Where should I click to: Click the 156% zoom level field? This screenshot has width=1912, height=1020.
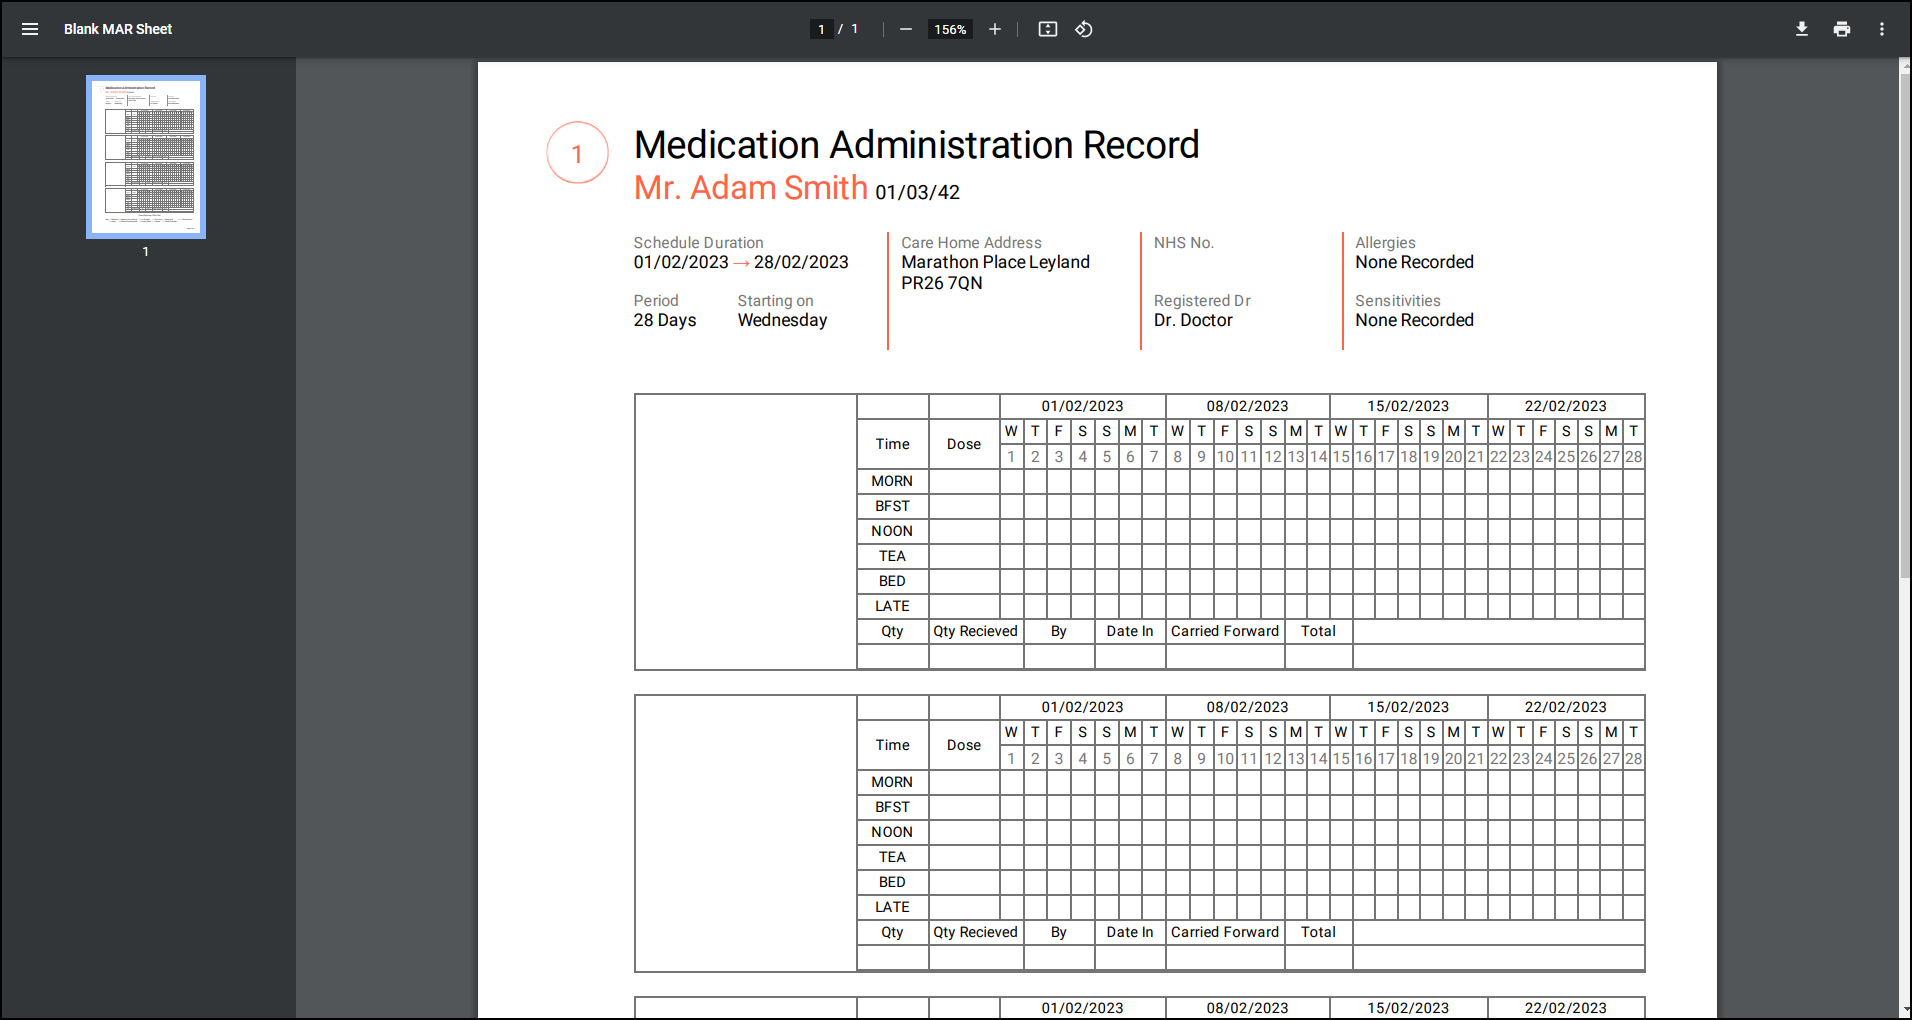[x=949, y=29]
